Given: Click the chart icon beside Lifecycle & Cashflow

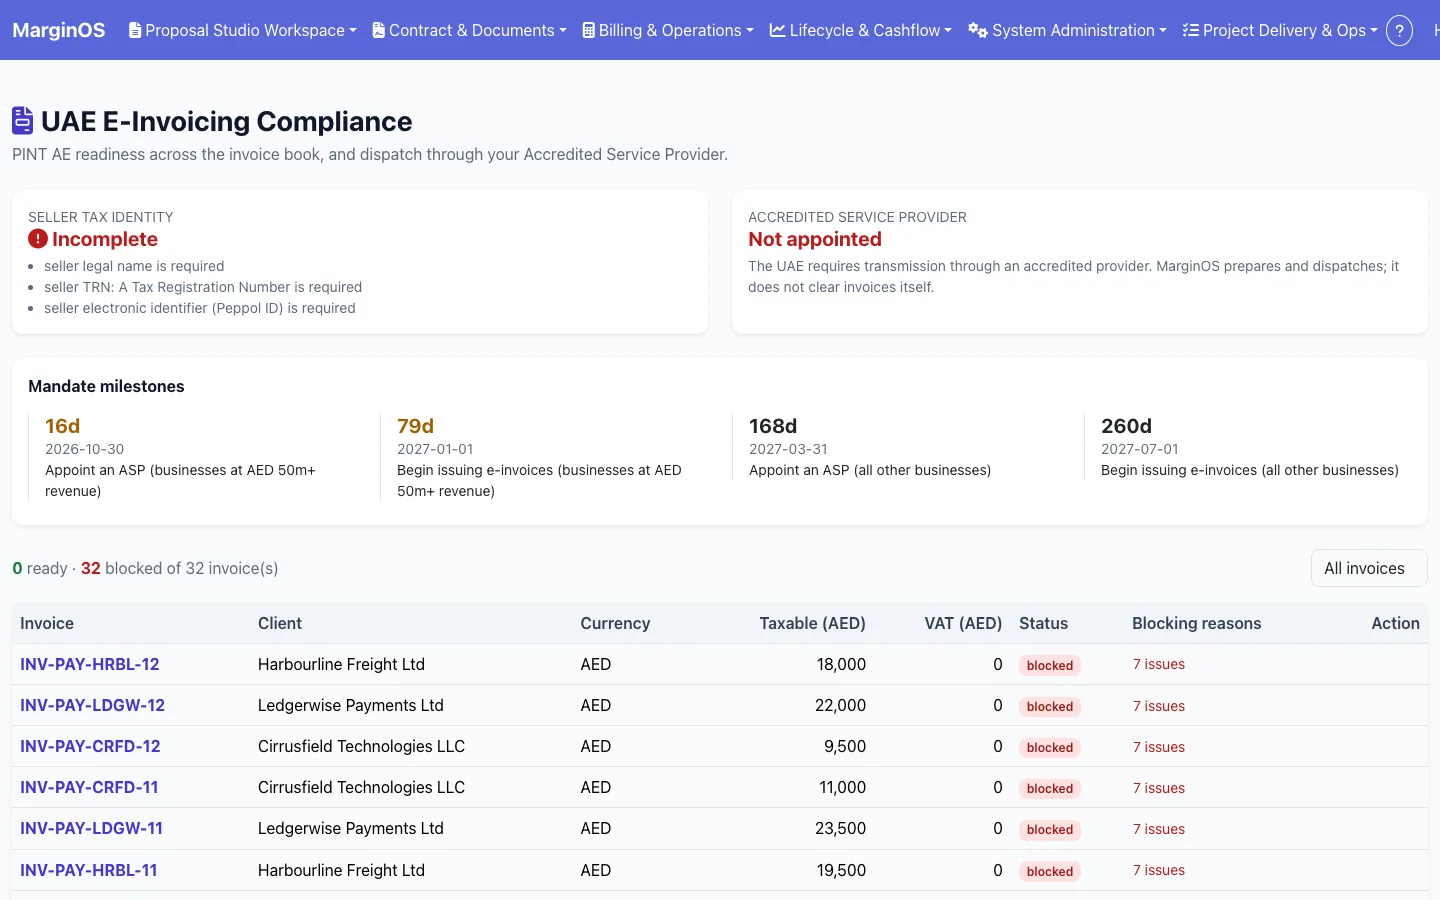Looking at the screenshot, I should 778,30.
